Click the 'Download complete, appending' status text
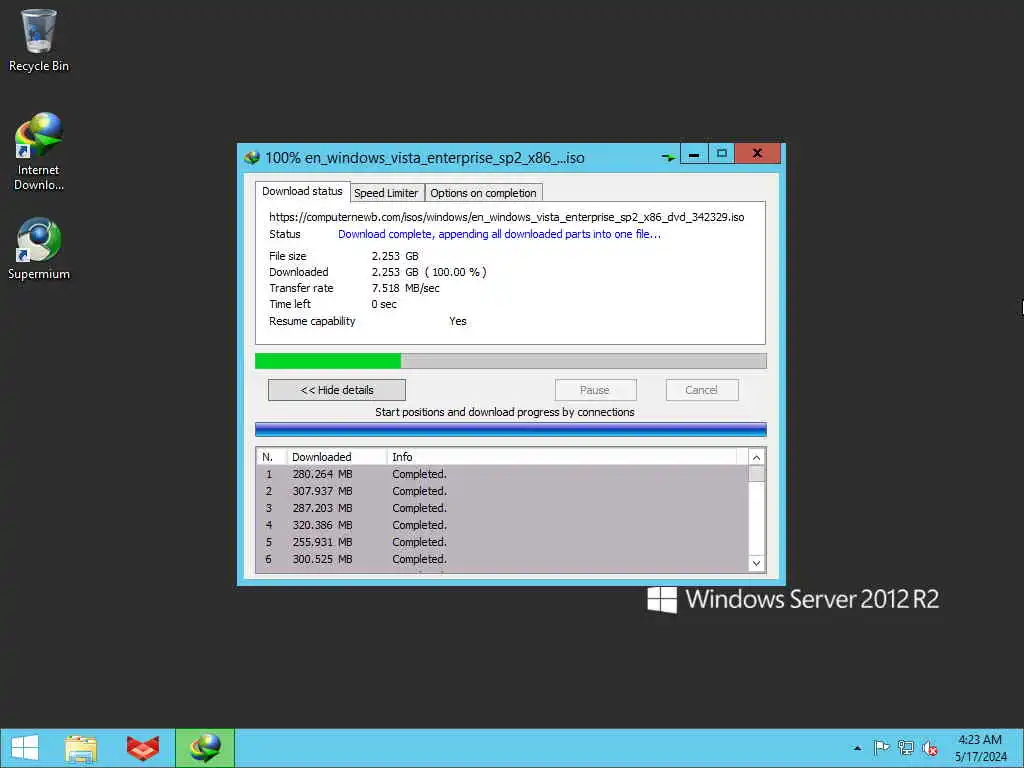The width and height of the screenshot is (1024, 768). (500, 234)
